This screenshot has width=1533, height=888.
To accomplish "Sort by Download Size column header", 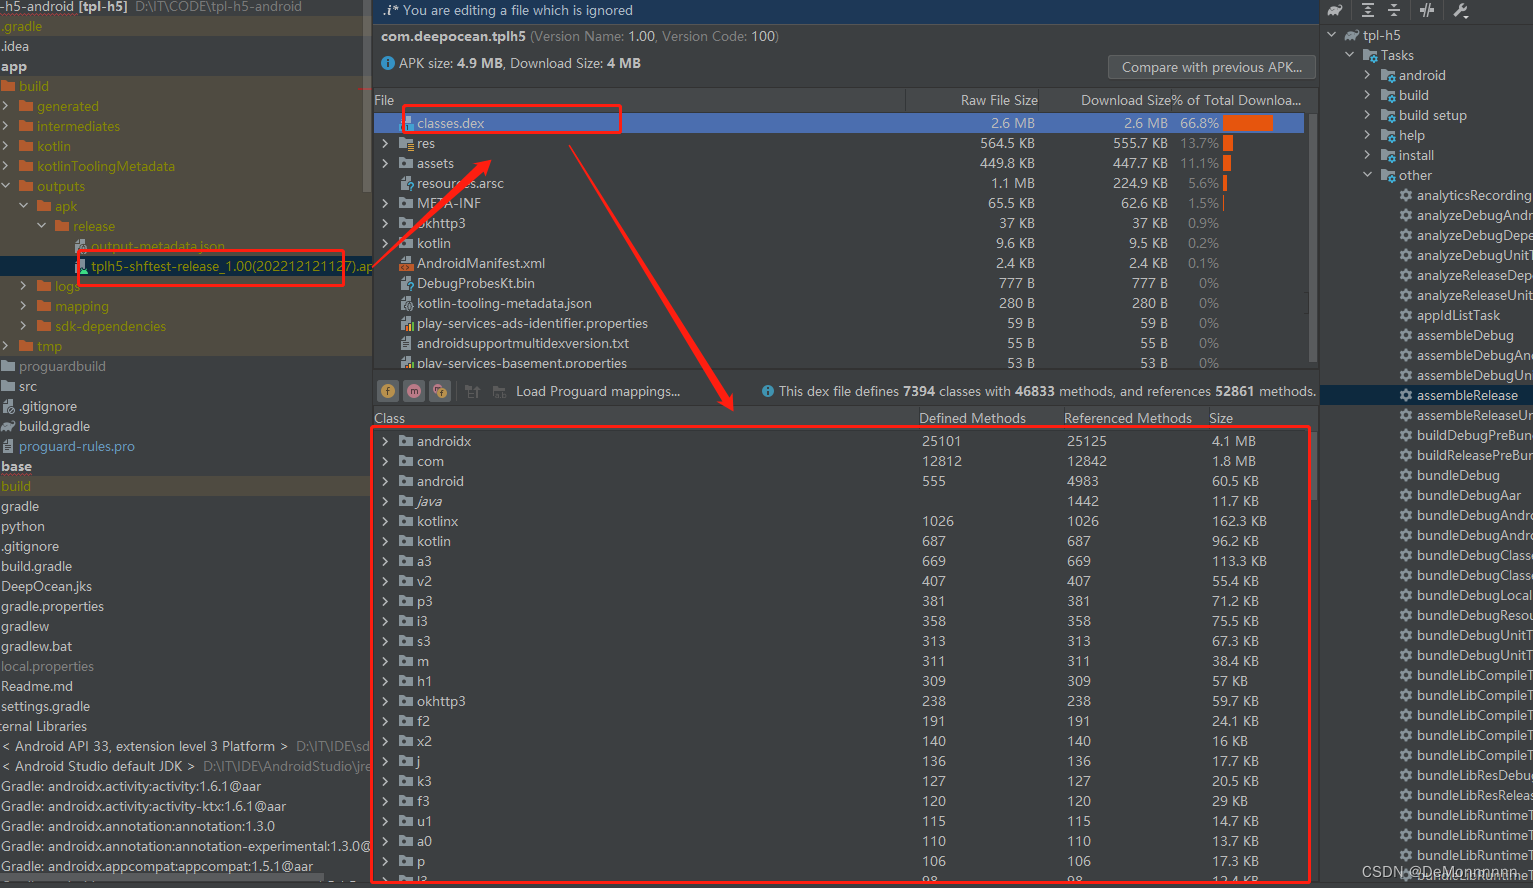I will tap(1125, 100).
